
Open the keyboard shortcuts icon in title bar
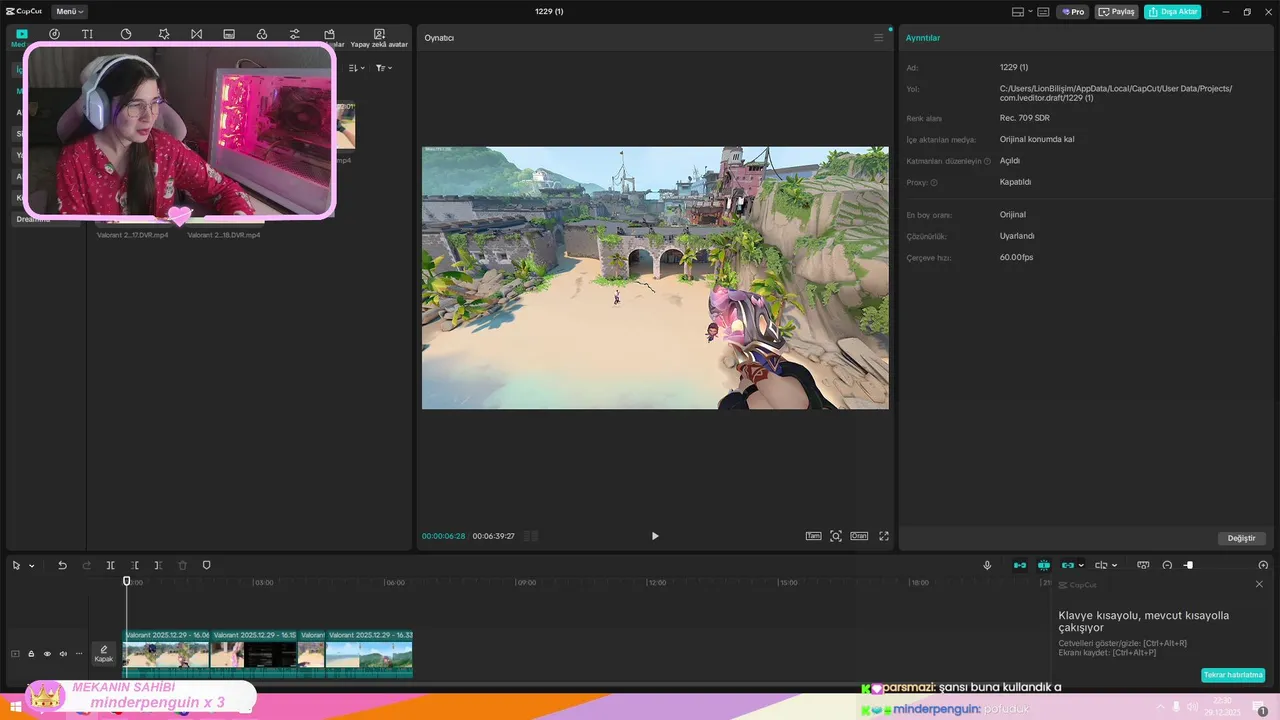(x=1043, y=12)
